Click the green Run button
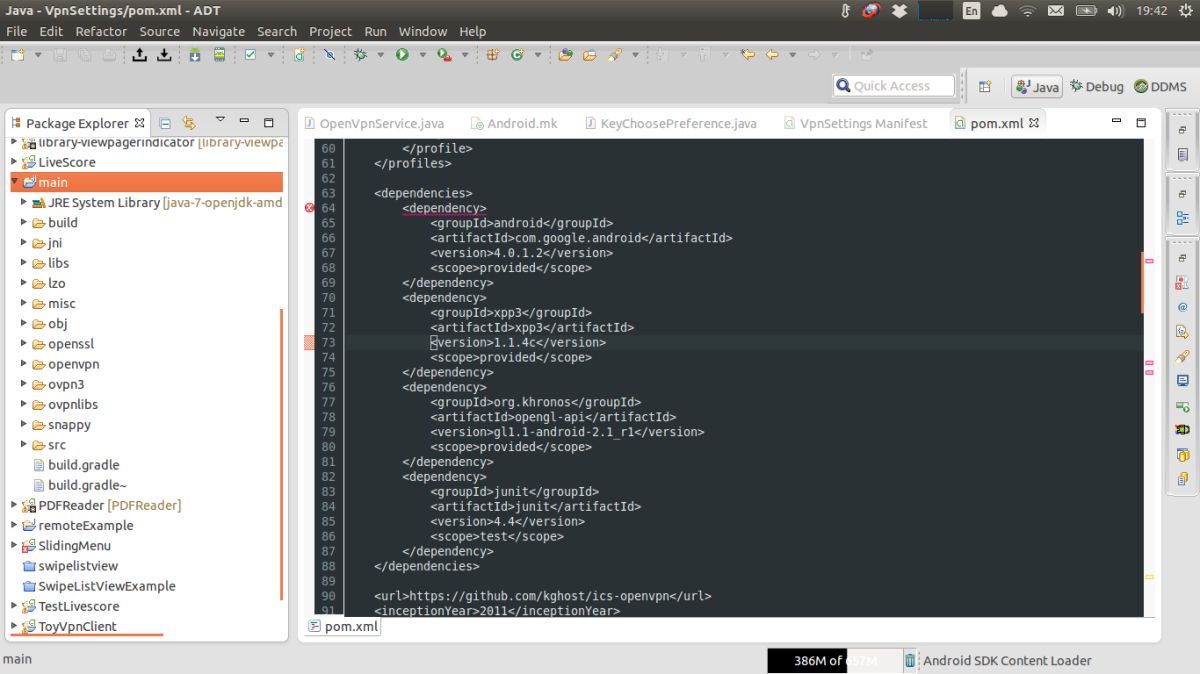Viewport: 1200px width, 674px height. 402,55
